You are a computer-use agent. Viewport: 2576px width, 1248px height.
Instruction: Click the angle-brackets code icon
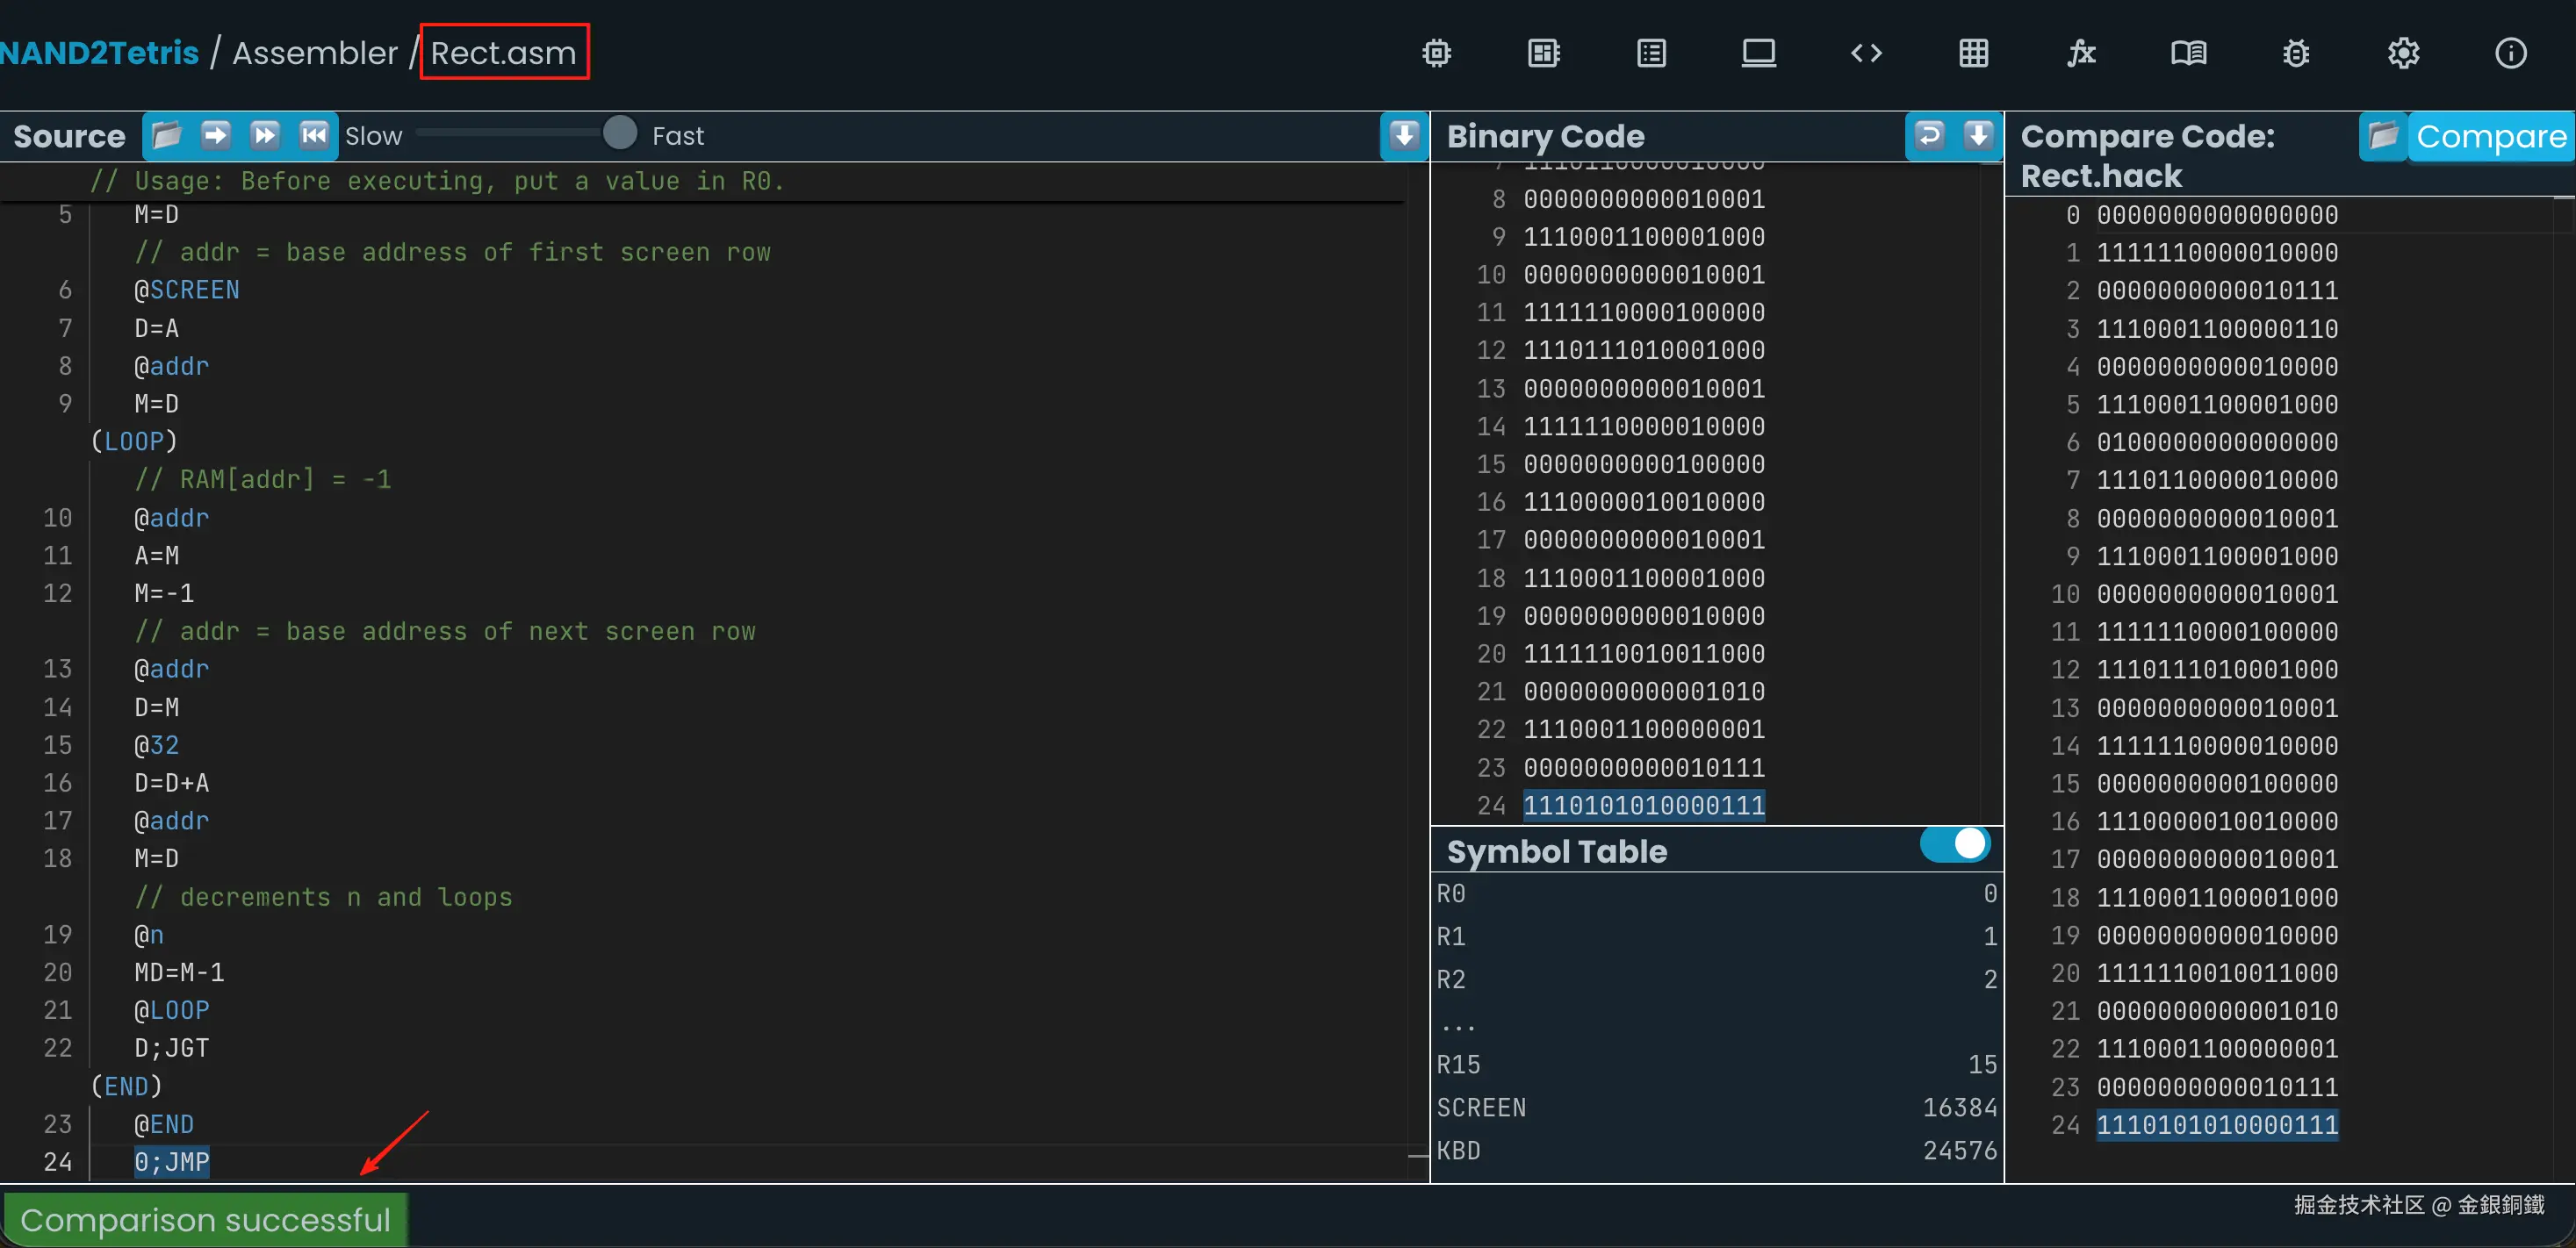coord(1866,53)
